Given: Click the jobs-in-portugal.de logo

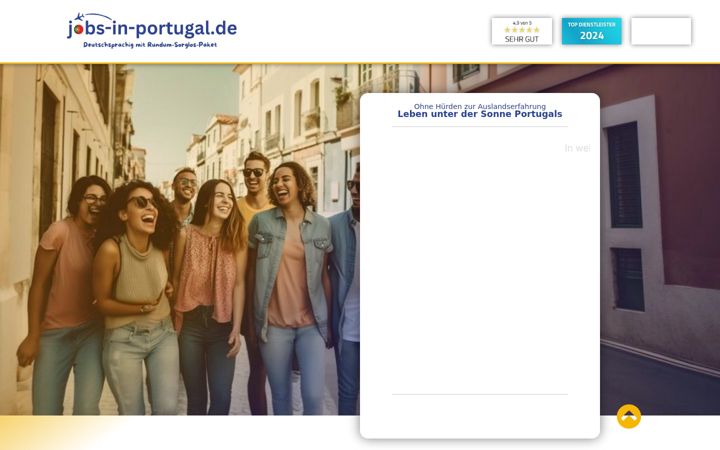Looking at the screenshot, I should coord(152,30).
